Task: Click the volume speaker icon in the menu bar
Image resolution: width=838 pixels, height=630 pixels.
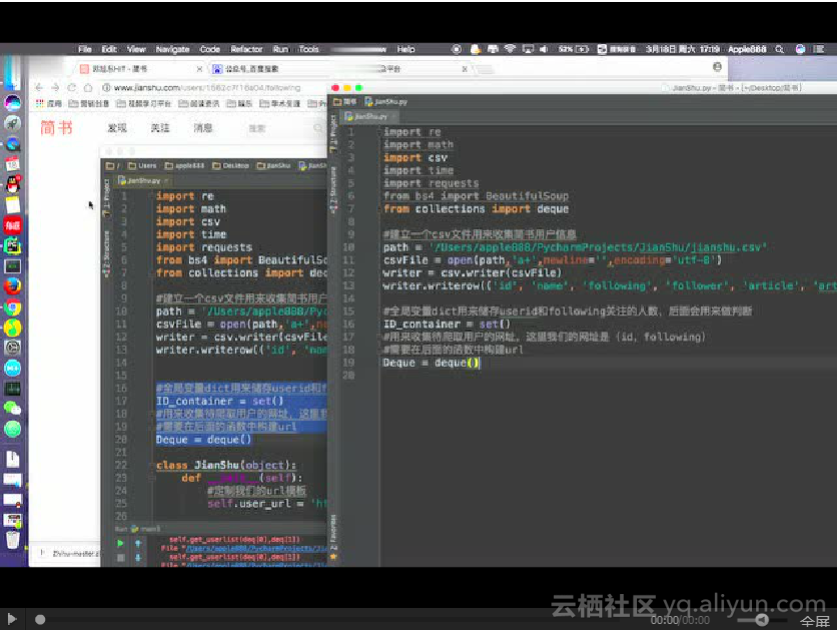Action: point(544,49)
